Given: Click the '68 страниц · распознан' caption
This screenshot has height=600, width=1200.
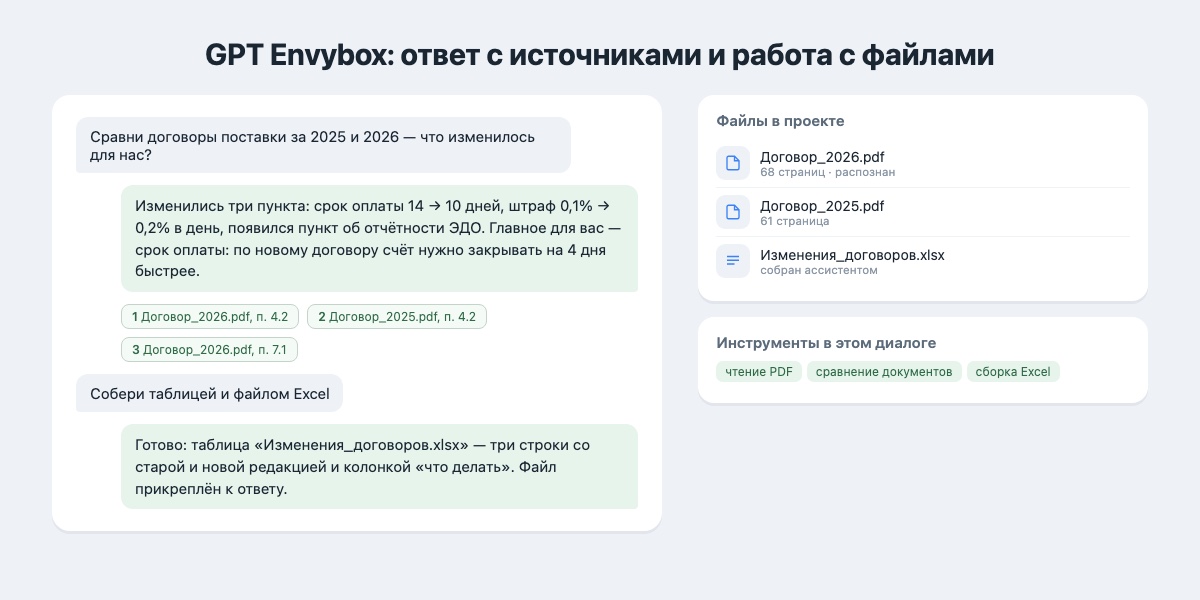Looking at the screenshot, I should coord(827,172).
